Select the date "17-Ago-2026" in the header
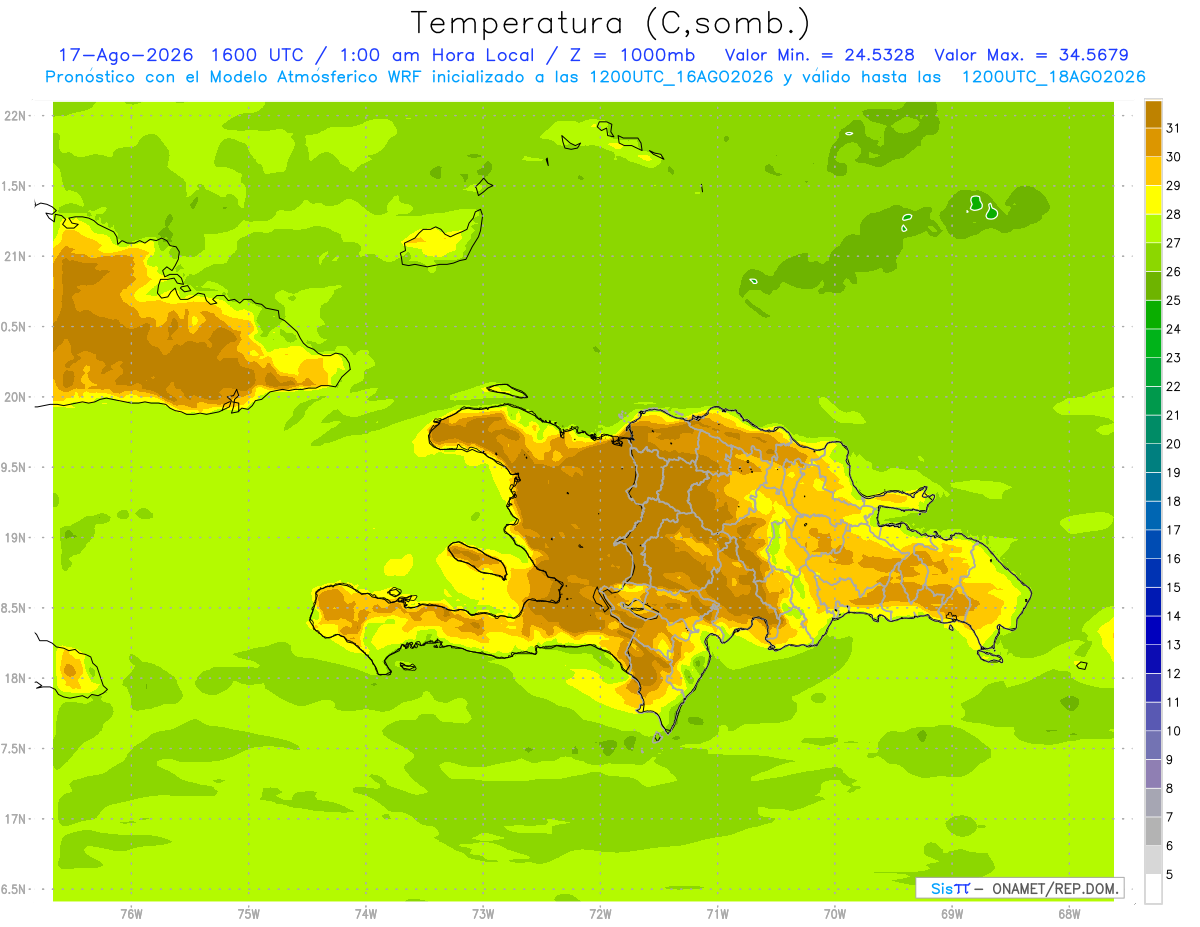The width and height of the screenshot is (1200, 927). pyautogui.click(x=126, y=55)
